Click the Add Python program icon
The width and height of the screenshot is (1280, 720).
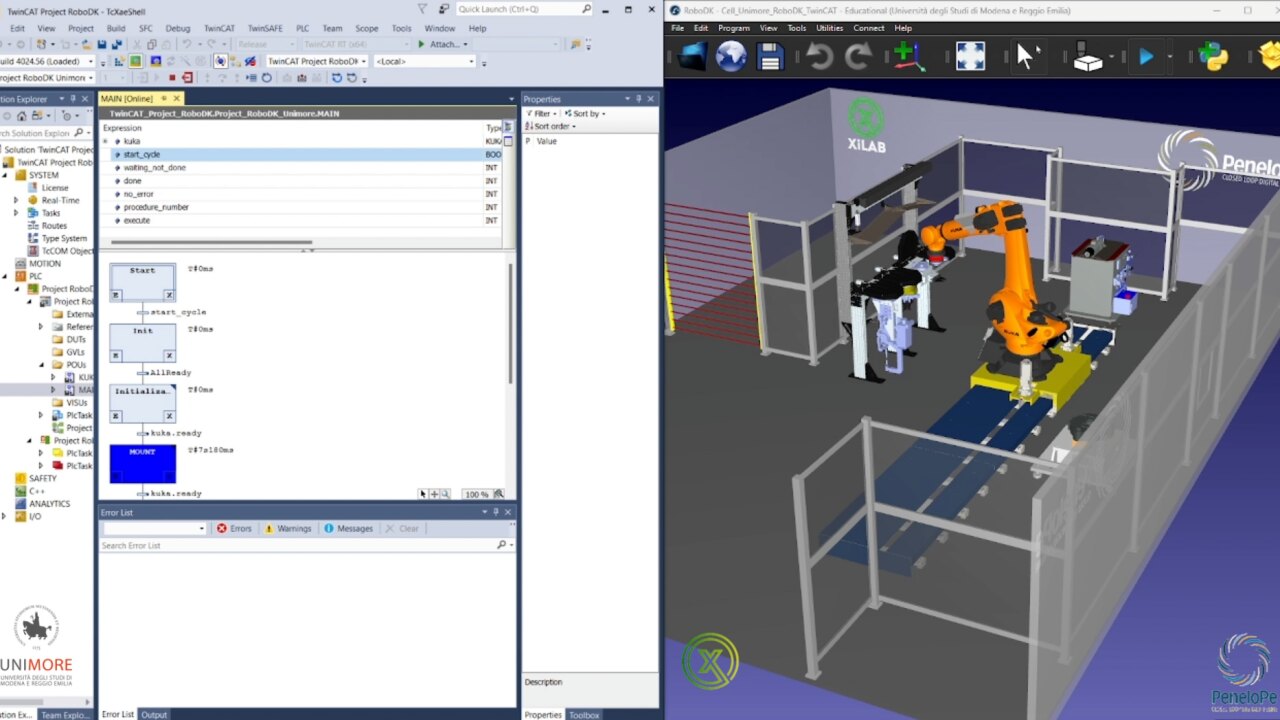coord(1213,57)
